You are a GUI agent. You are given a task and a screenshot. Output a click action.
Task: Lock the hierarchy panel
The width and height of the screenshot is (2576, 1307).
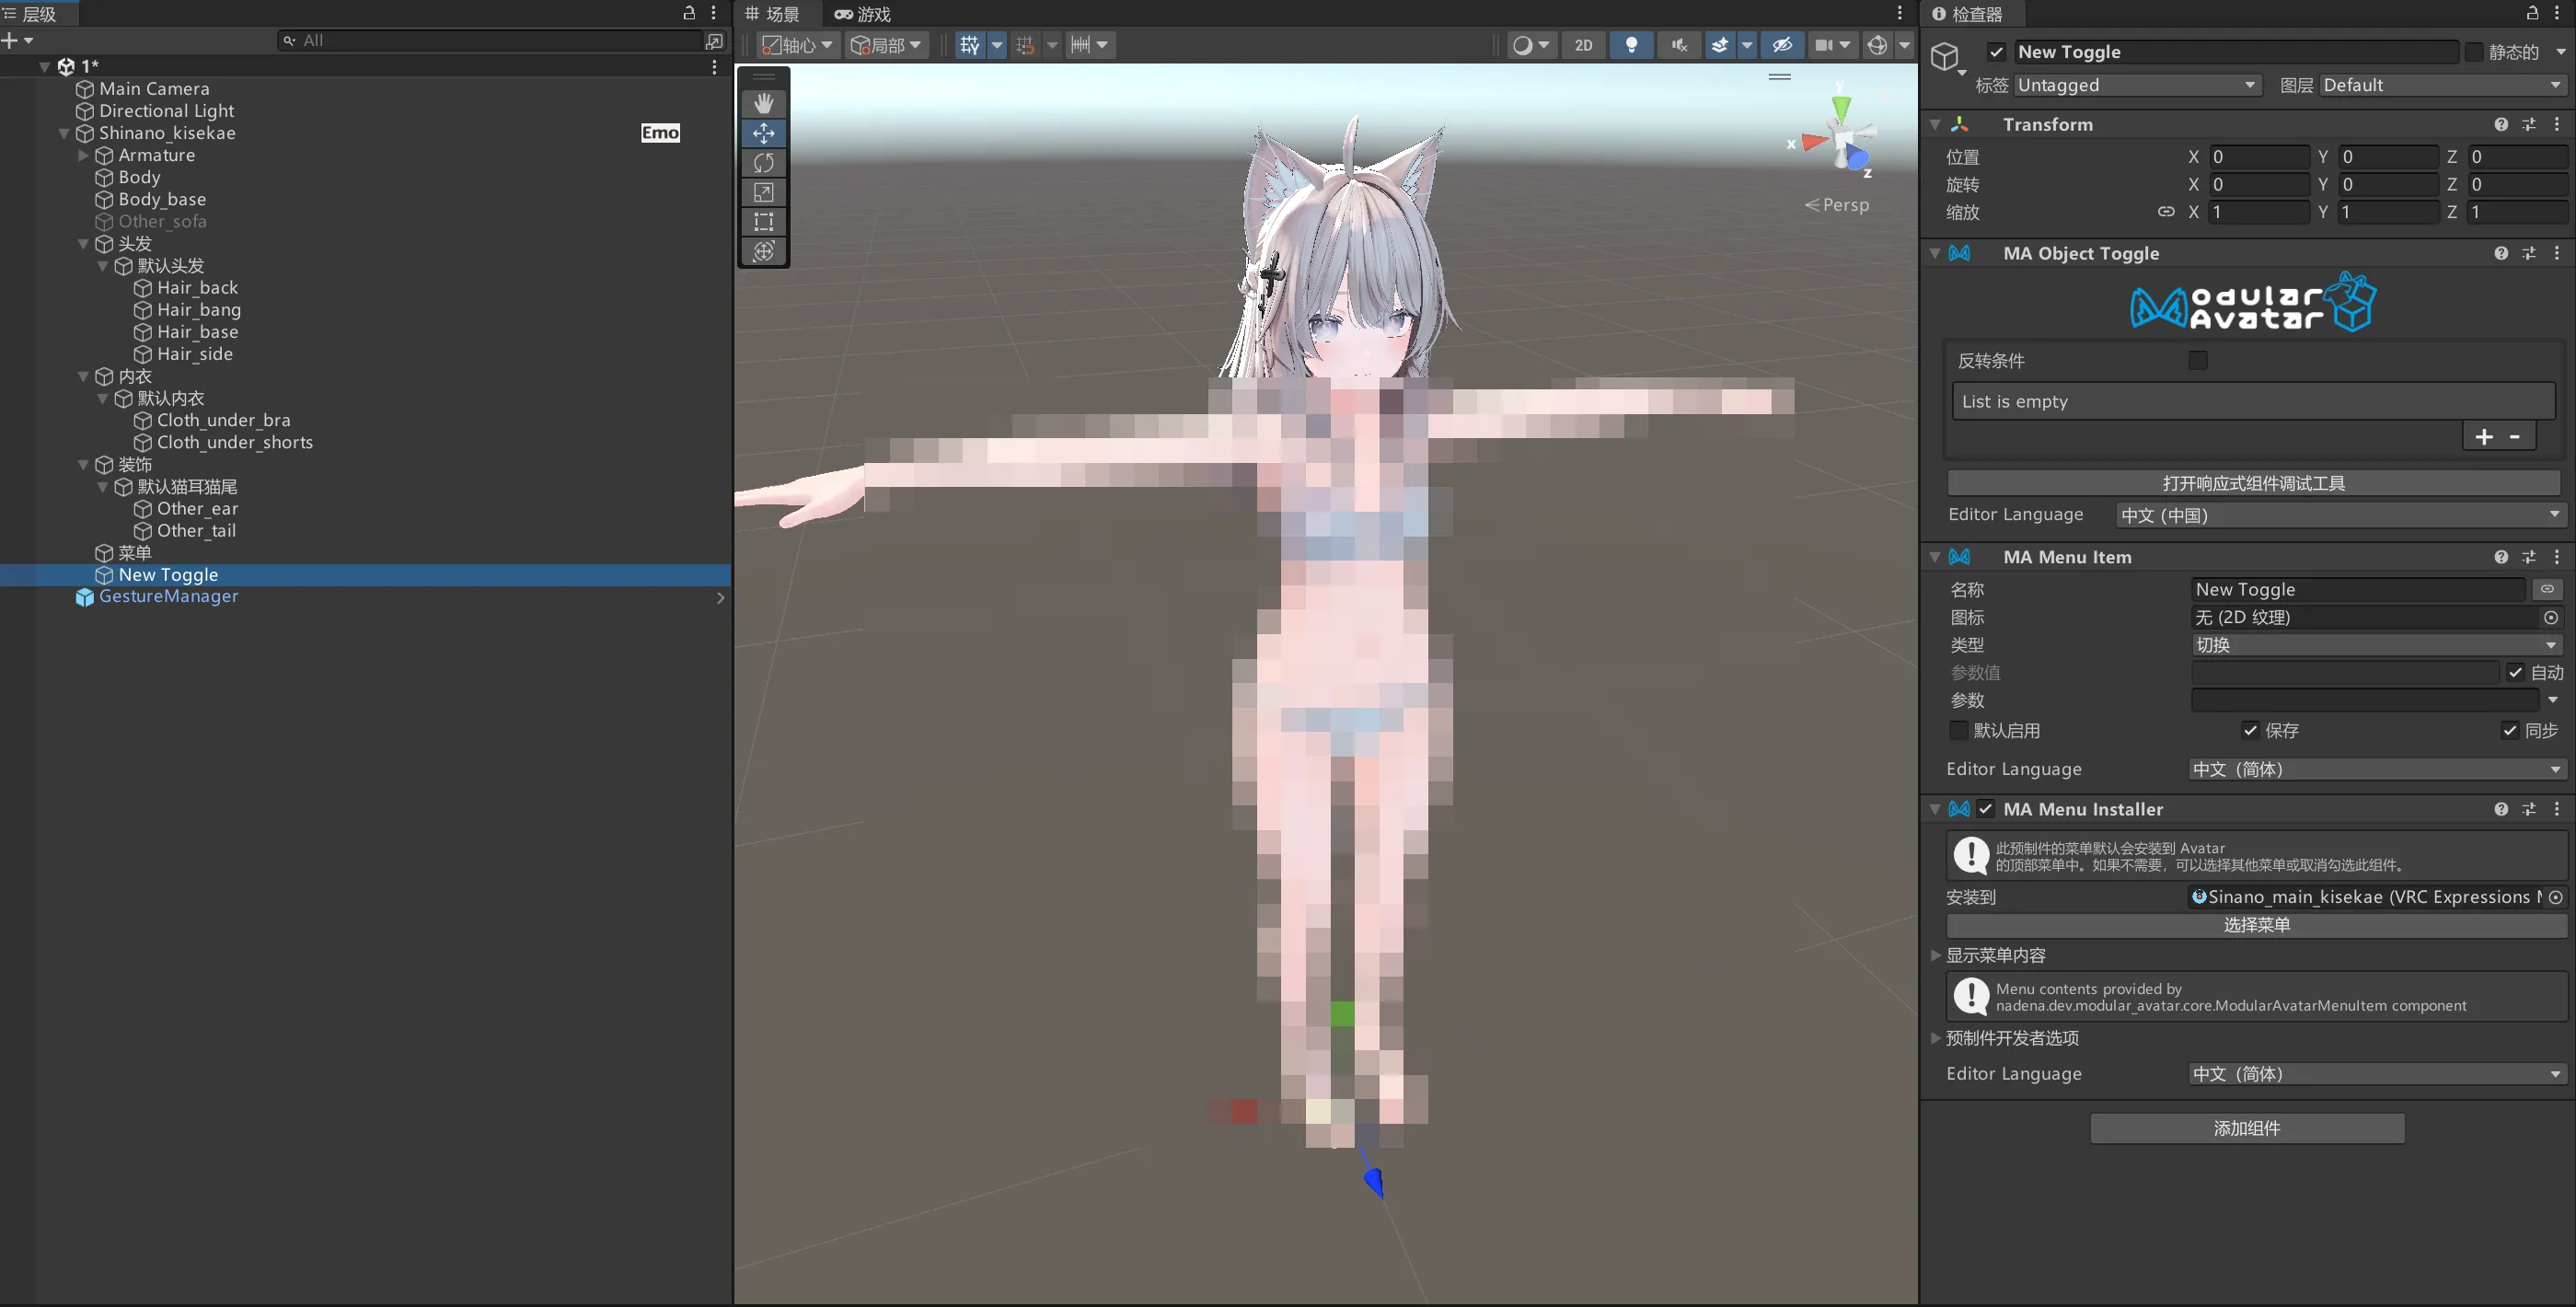point(689,13)
